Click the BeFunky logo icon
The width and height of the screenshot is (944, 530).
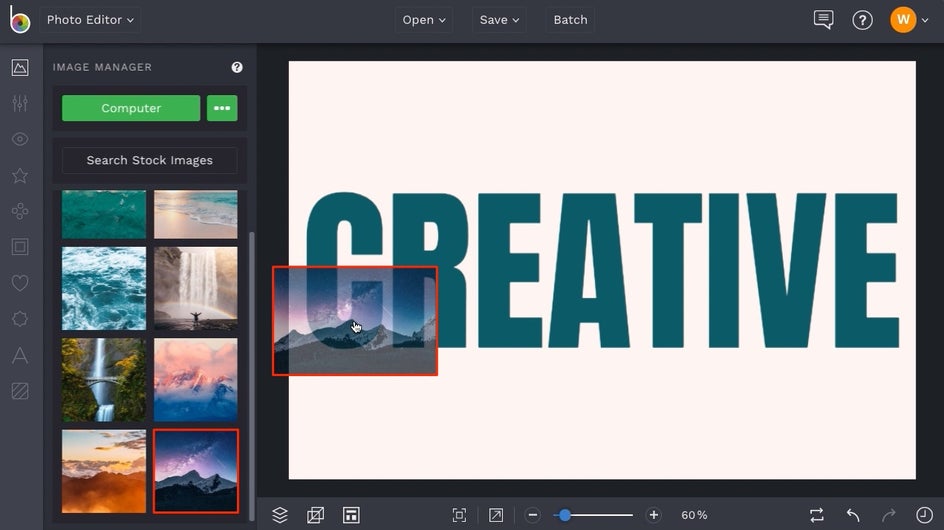pos(19,20)
